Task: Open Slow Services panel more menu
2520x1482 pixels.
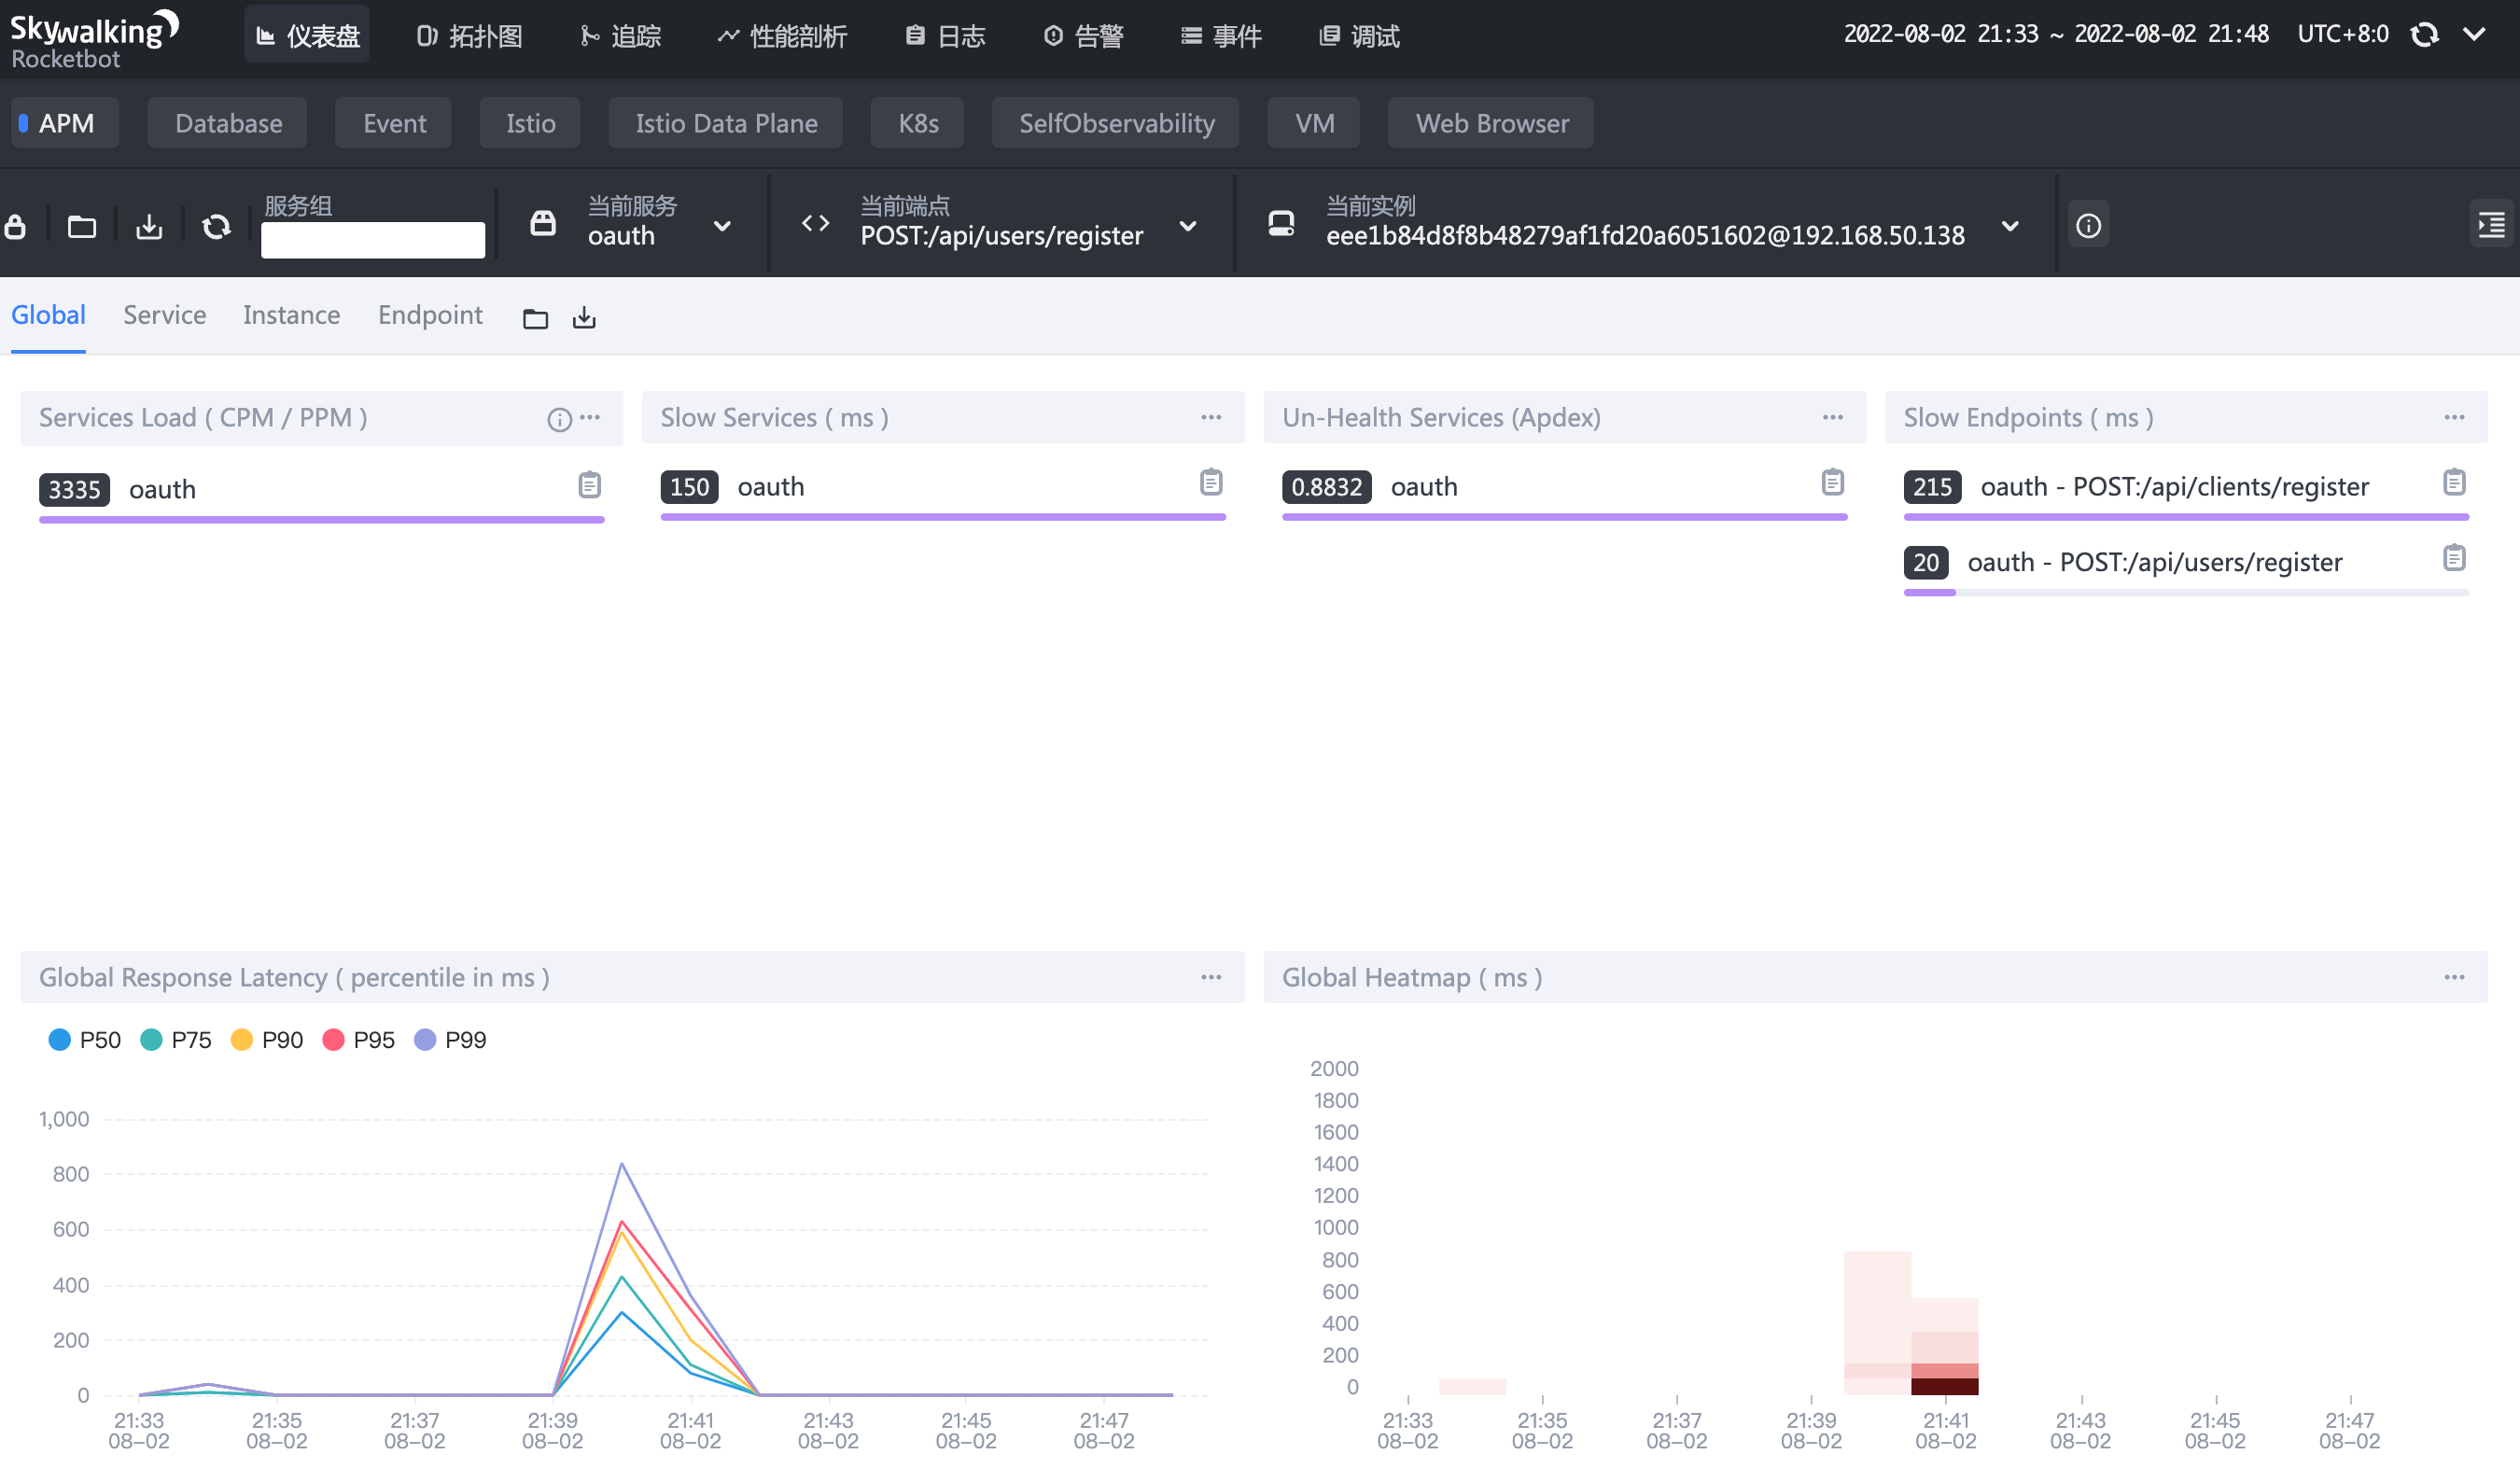Action: [1211, 417]
